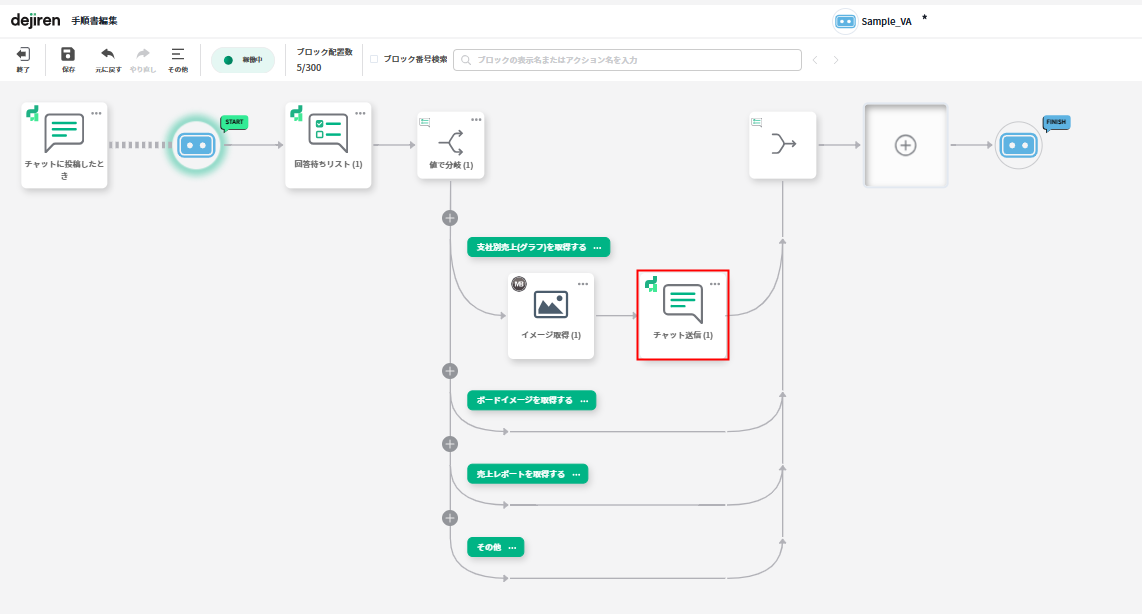The width and height of the screenshot is (1142, 614).
Task: Select the 回答待ちリスト (1) block
Action: click(328, 145)
